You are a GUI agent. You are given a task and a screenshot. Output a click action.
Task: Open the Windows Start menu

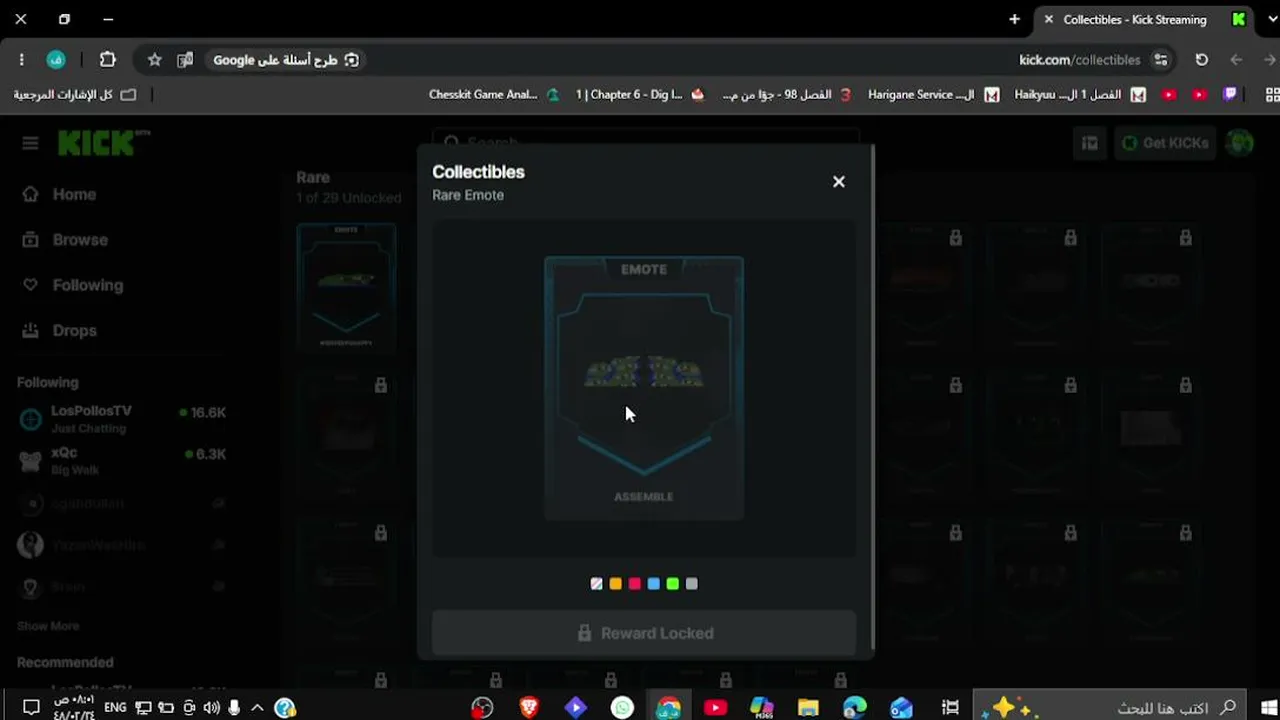[x=1270, y=708]
